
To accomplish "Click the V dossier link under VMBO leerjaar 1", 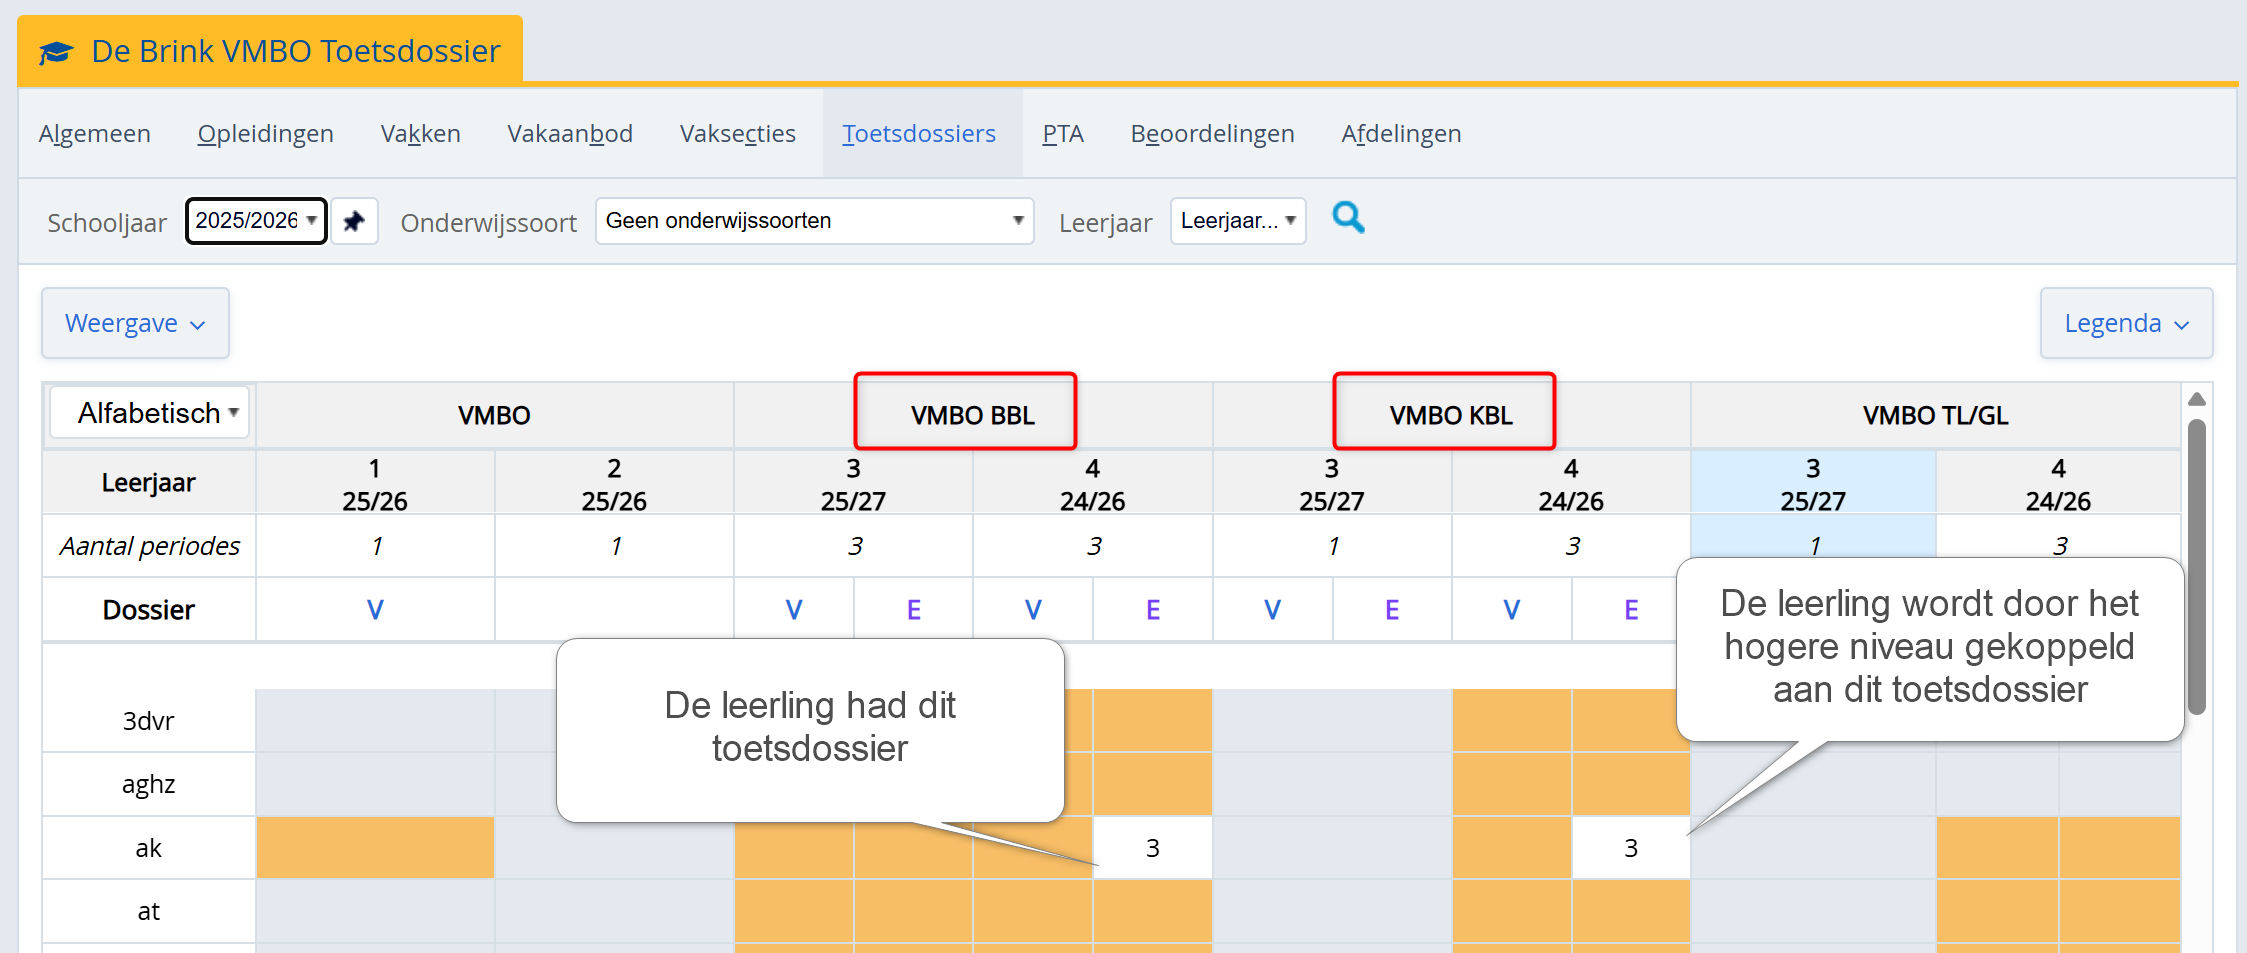I will tap(375, 610).
